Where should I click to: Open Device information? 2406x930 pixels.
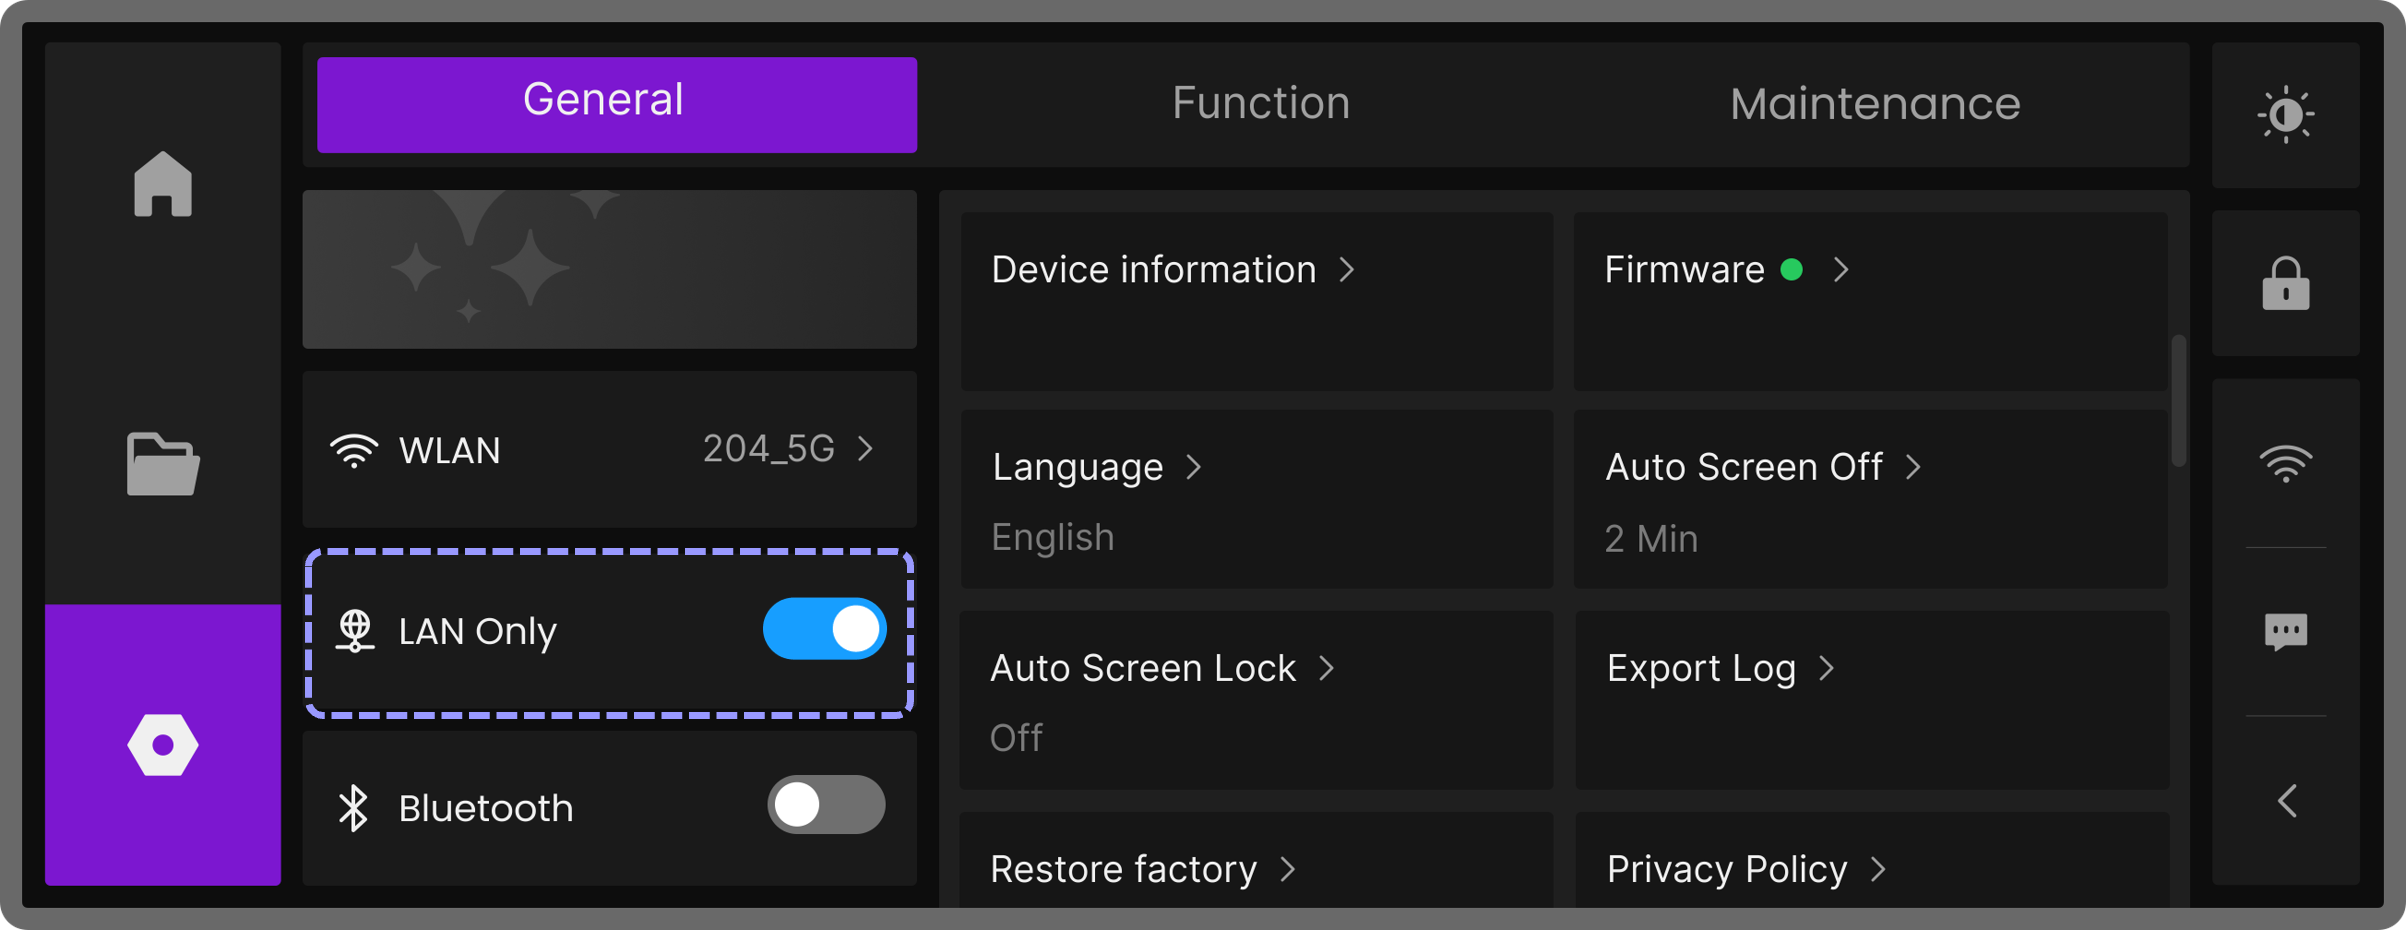pyautogui.click(x=1256, y=299)
